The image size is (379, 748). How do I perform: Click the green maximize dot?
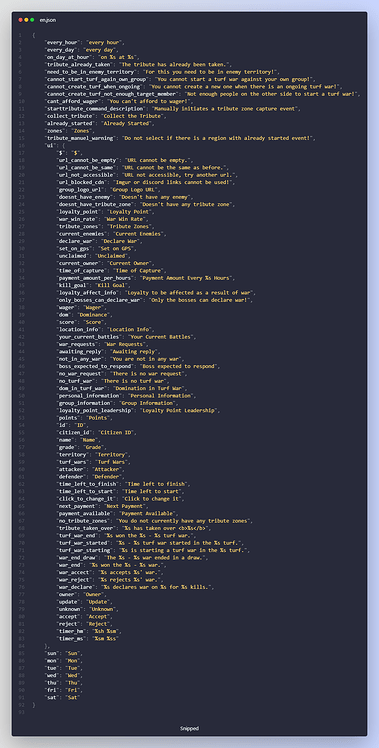coord(32,20)
